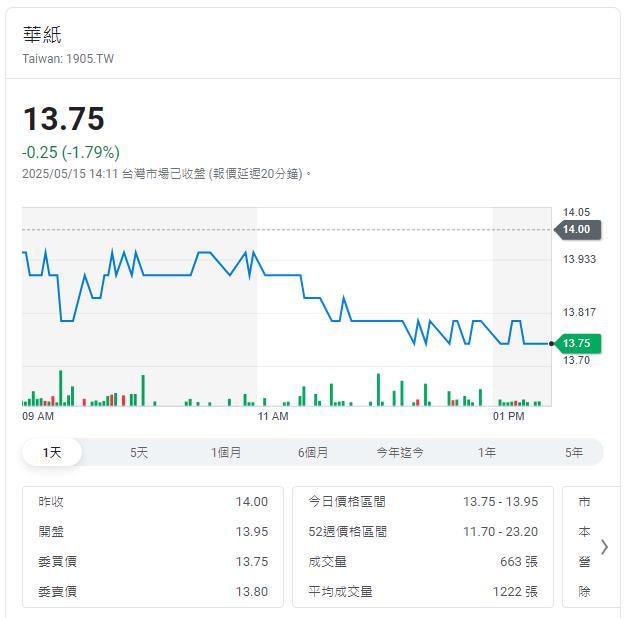Viewport: 634px width, 618px height.
Task: Click the green 13.75 price marker on chart
Action: 577,343
